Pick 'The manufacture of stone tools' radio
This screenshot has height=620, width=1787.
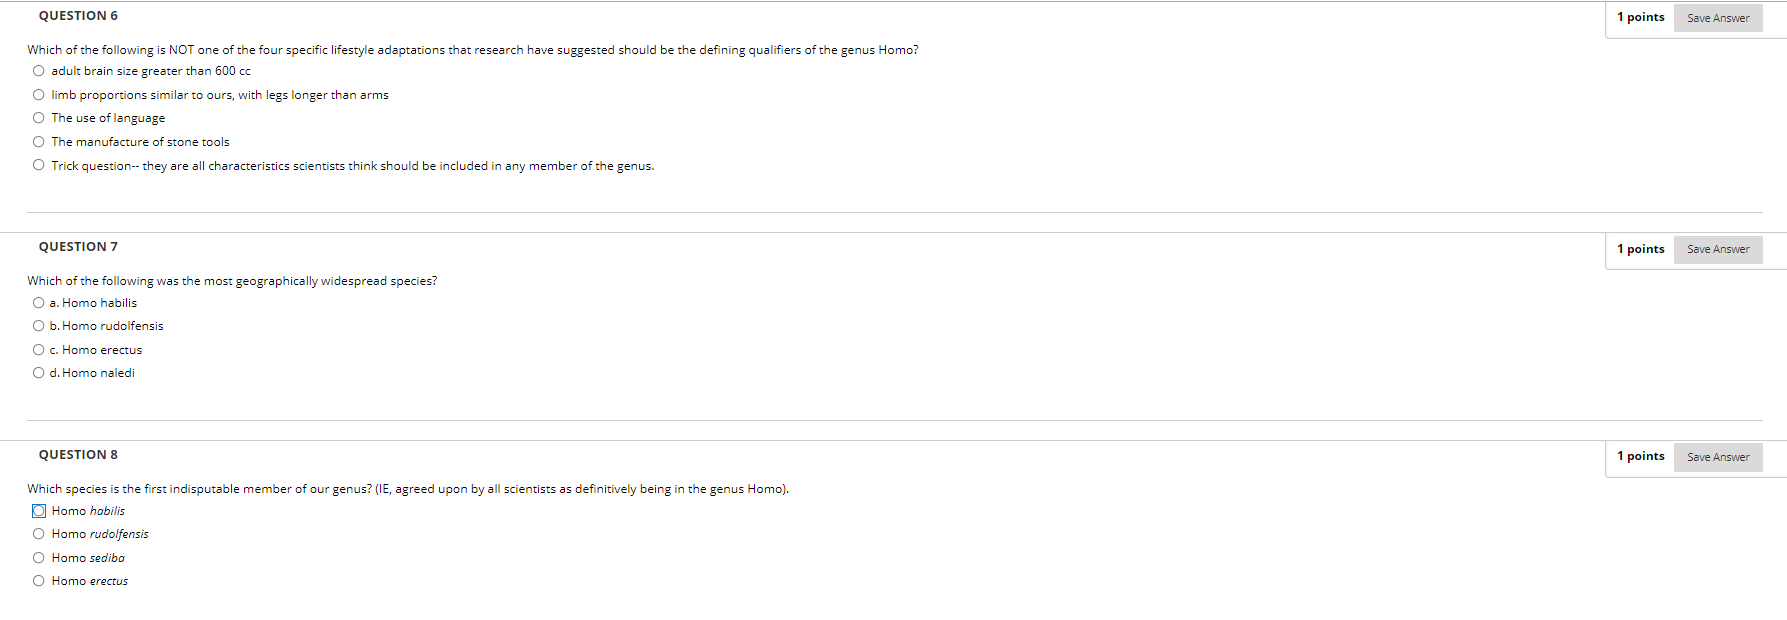click(38, 142)
